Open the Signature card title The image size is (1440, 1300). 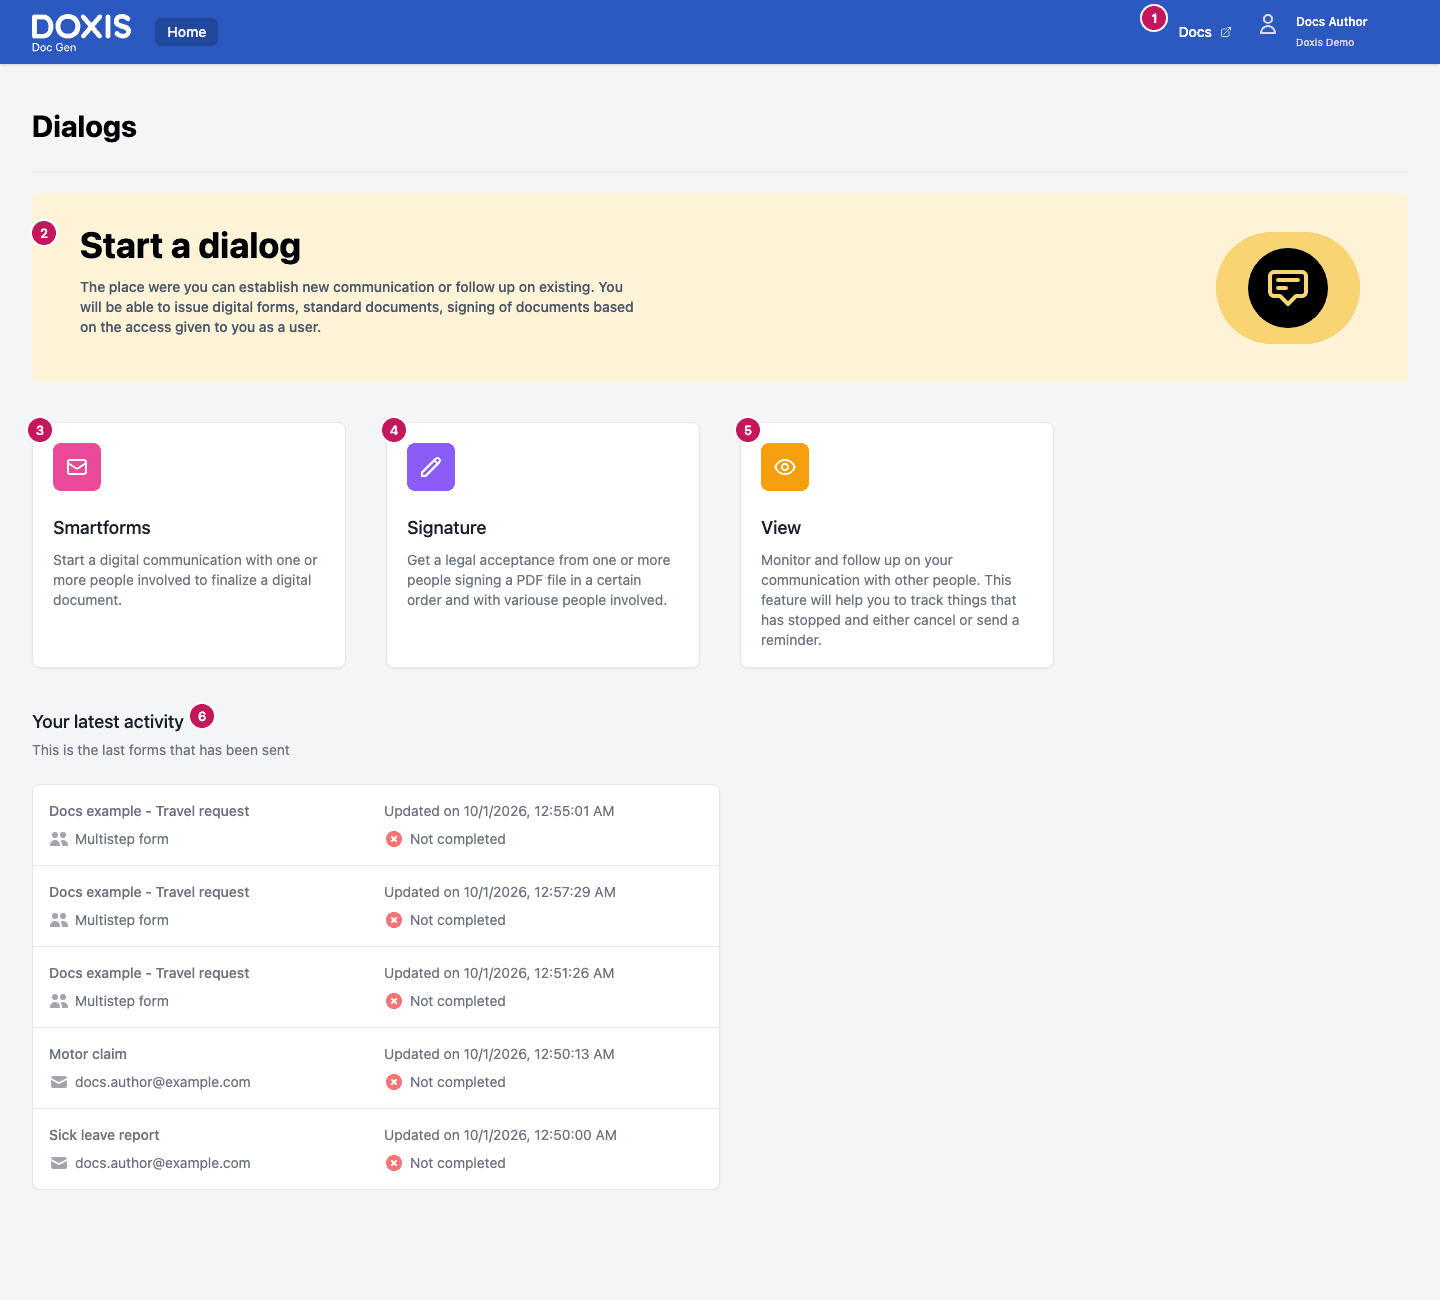447,528
